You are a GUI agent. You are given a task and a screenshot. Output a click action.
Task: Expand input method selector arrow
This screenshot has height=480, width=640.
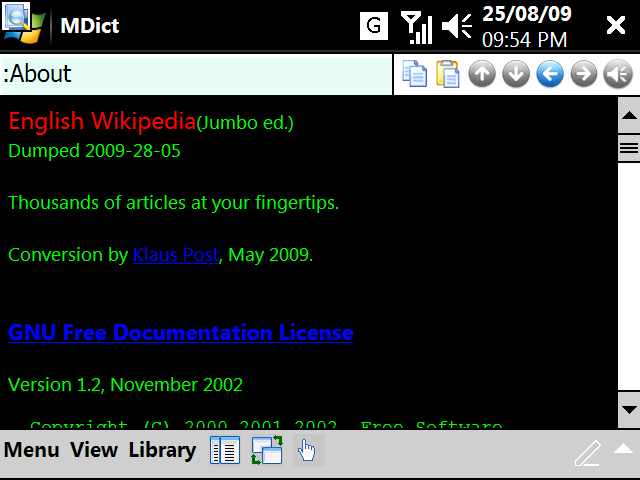[623, 449]
